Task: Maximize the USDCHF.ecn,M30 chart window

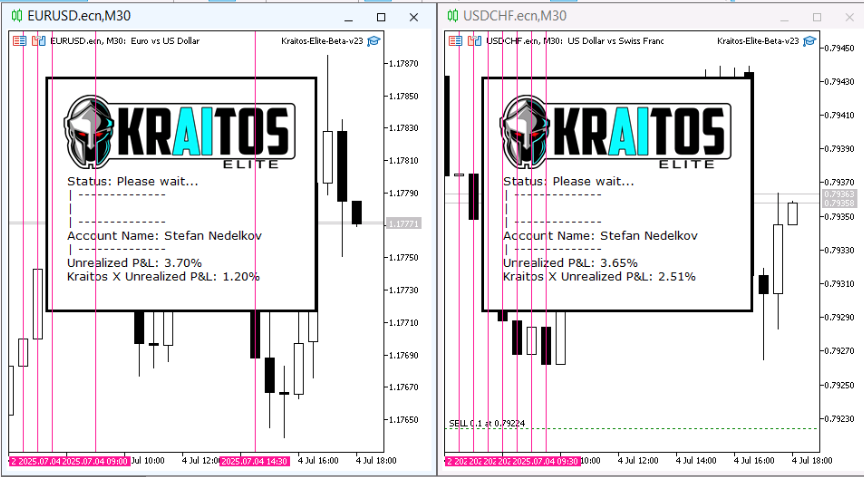Action: pos(817,18)
